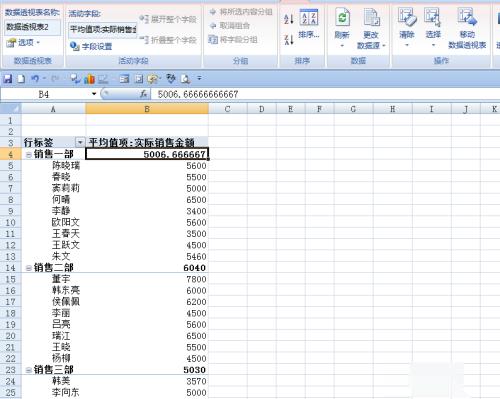Select row 14 header

click(x=10, y=268)
